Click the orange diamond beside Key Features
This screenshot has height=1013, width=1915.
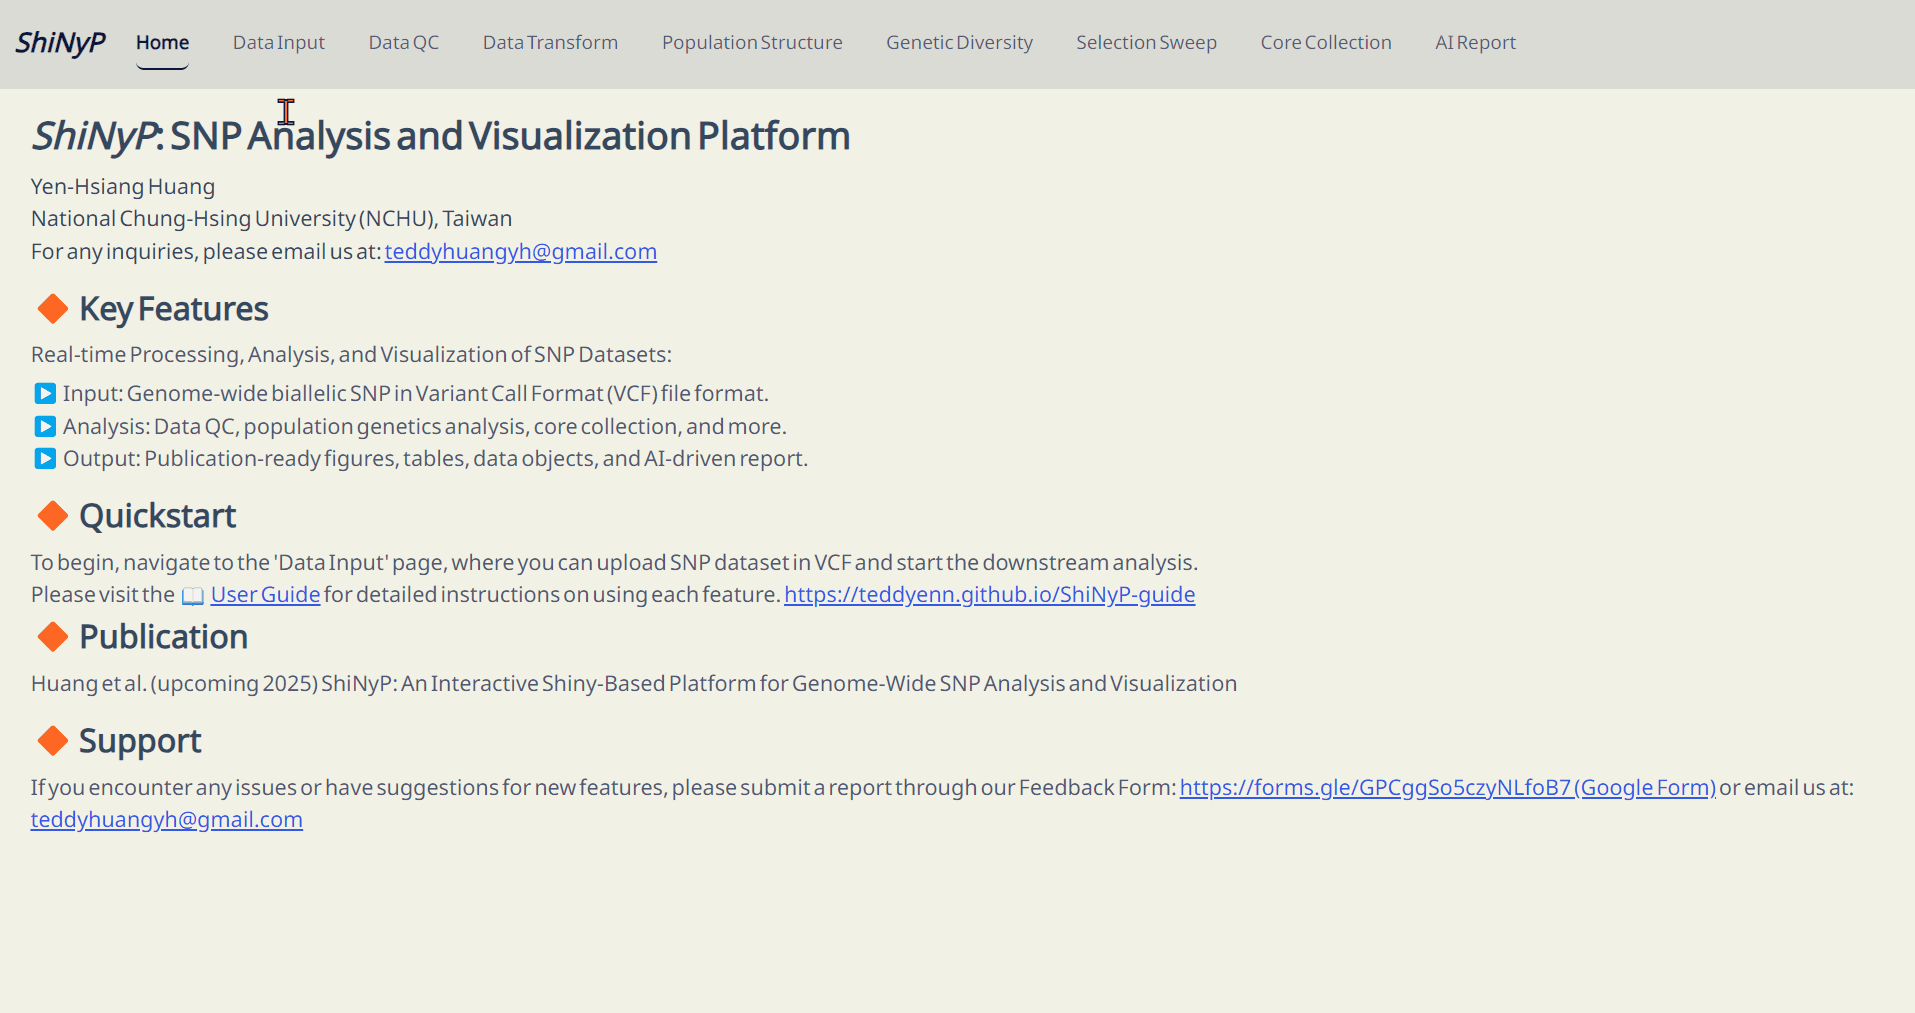[x=53, y=309]
